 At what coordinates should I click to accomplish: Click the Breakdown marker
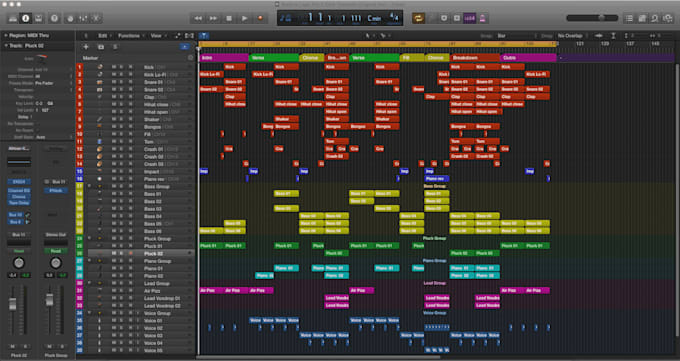pyautogui.click(x=475, y=58)
